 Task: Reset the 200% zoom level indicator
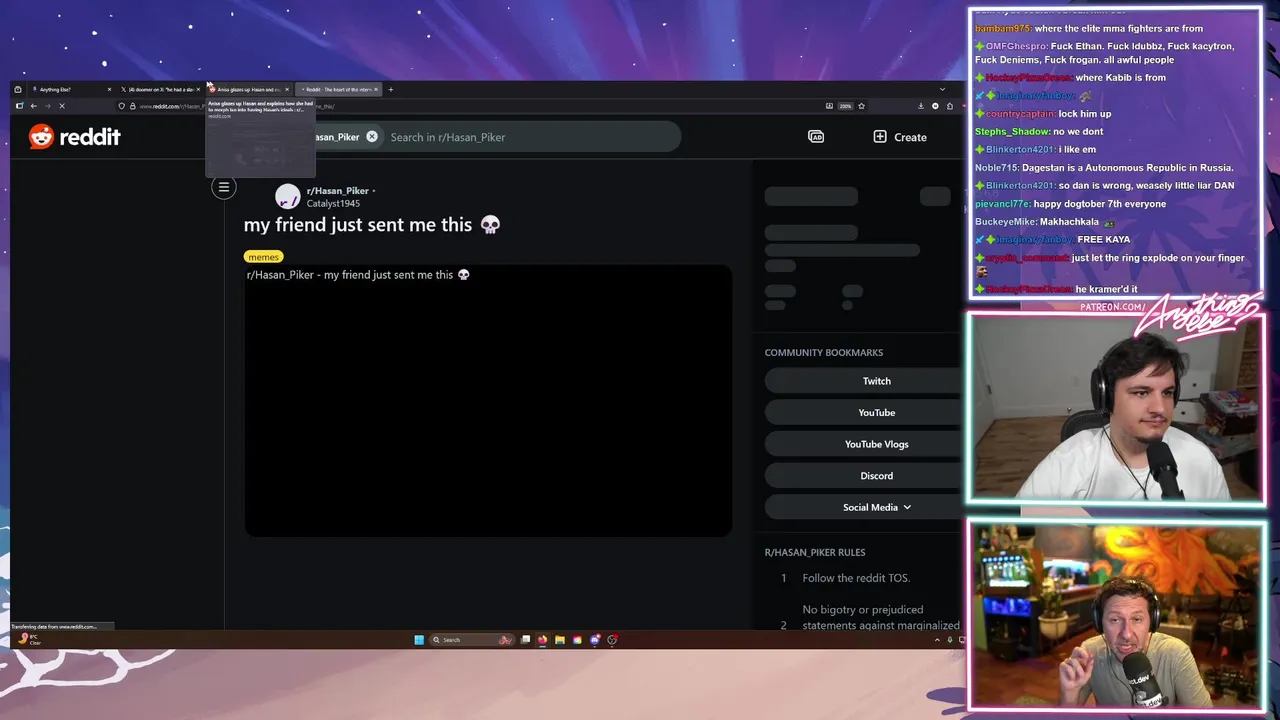tap(845, 106)
